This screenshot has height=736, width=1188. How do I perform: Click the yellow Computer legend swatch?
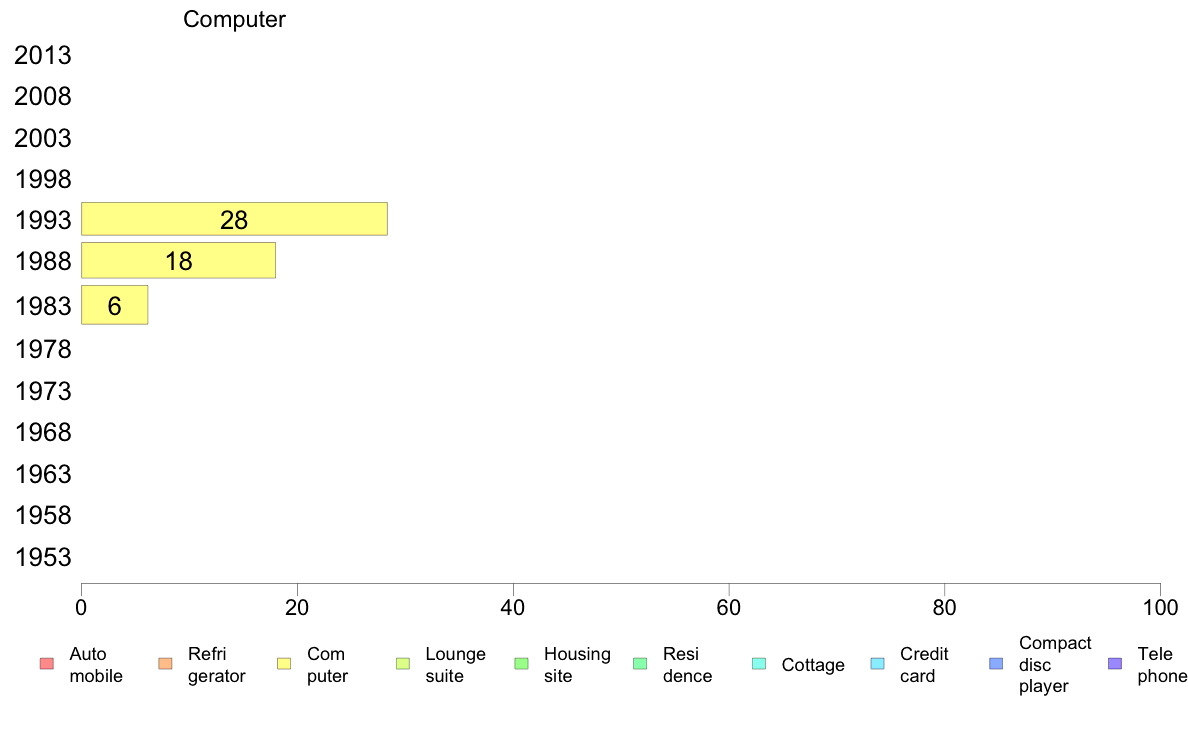tap(284, 664)
